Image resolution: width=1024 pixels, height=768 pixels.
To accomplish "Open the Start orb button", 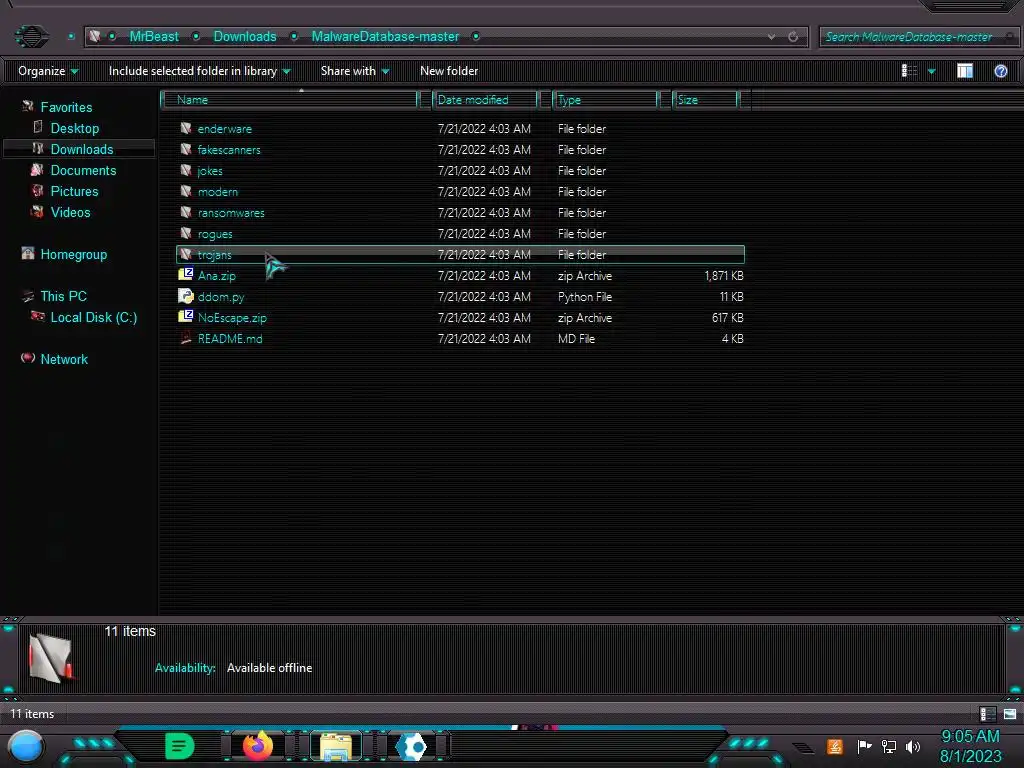I will pyautogui.click(x=26, y=746).
